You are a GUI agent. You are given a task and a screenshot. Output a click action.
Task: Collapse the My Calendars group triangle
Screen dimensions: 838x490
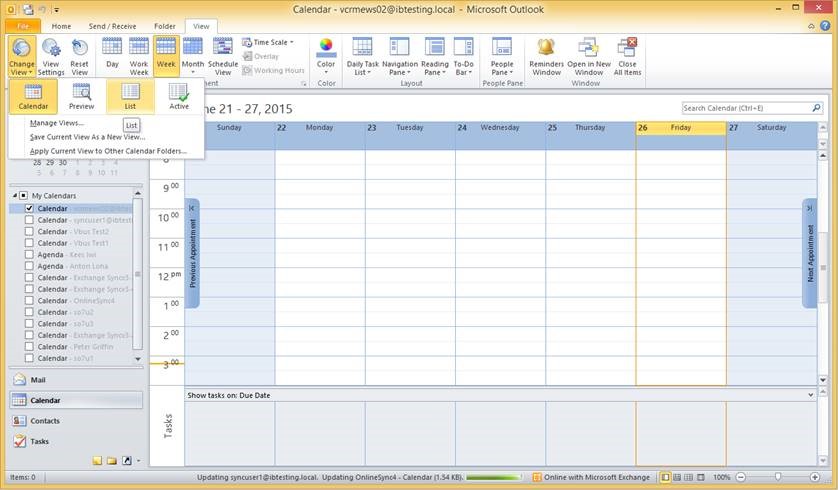click(15, 196)
